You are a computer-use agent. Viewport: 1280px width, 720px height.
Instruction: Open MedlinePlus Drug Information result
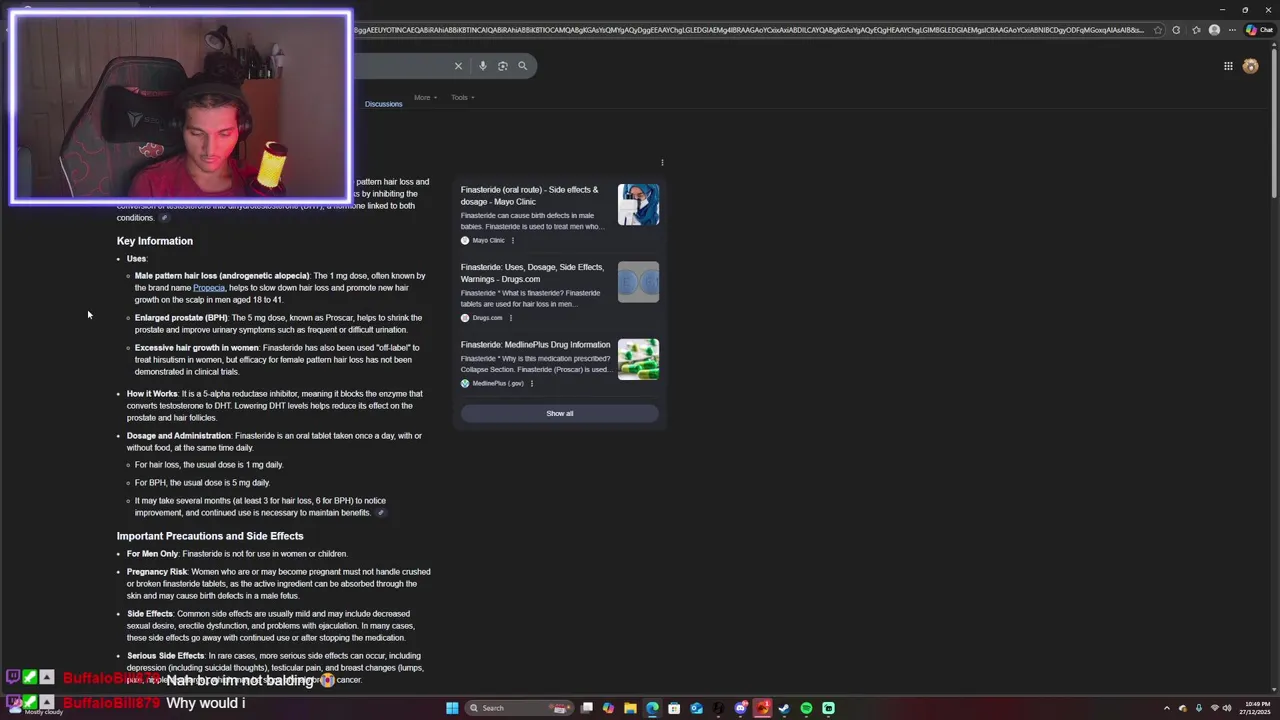tap(535, 345)
